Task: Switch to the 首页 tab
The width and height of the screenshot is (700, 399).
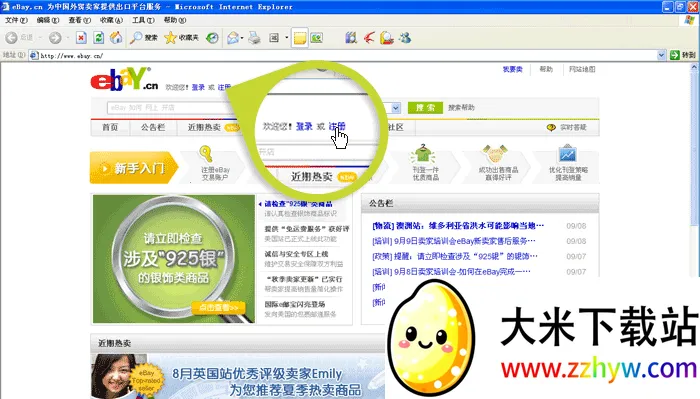Action: pyautogui.click(x=110, y=128)
